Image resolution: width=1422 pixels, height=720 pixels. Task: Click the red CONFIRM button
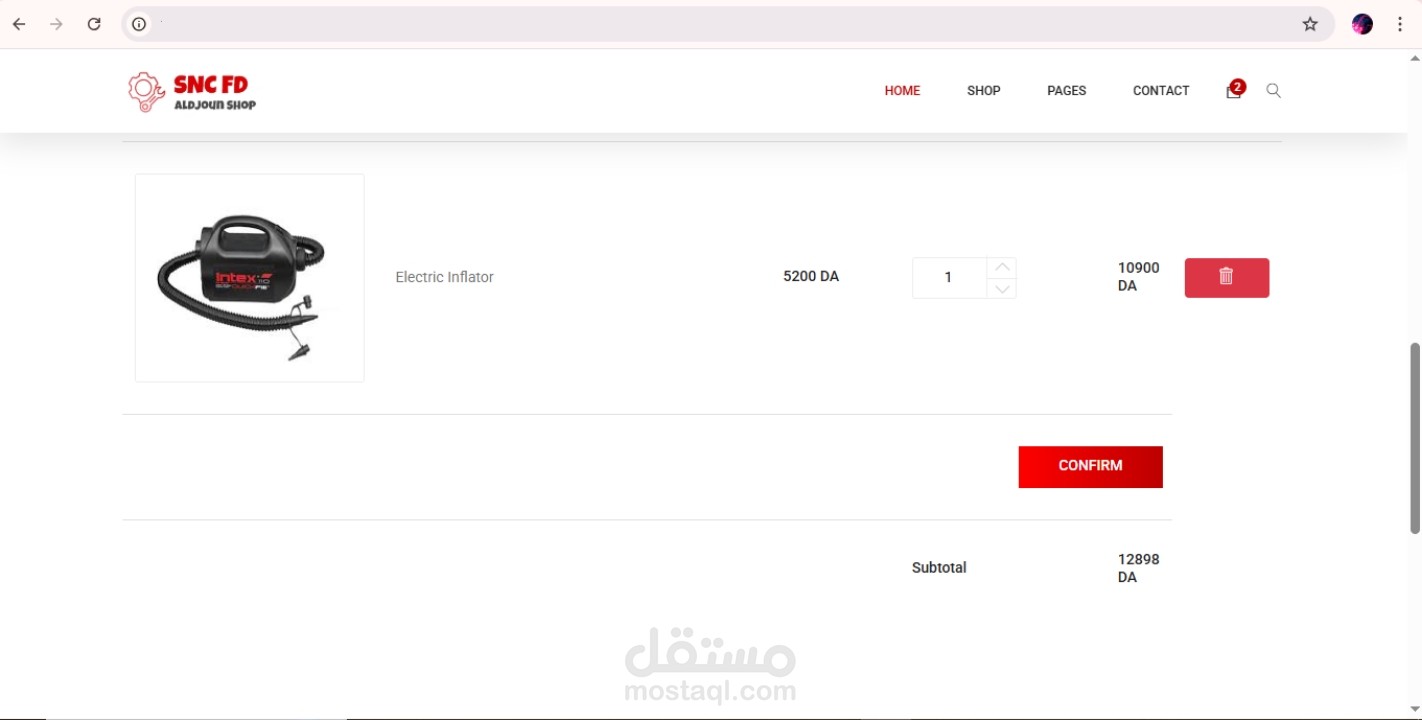(1091, 467)
